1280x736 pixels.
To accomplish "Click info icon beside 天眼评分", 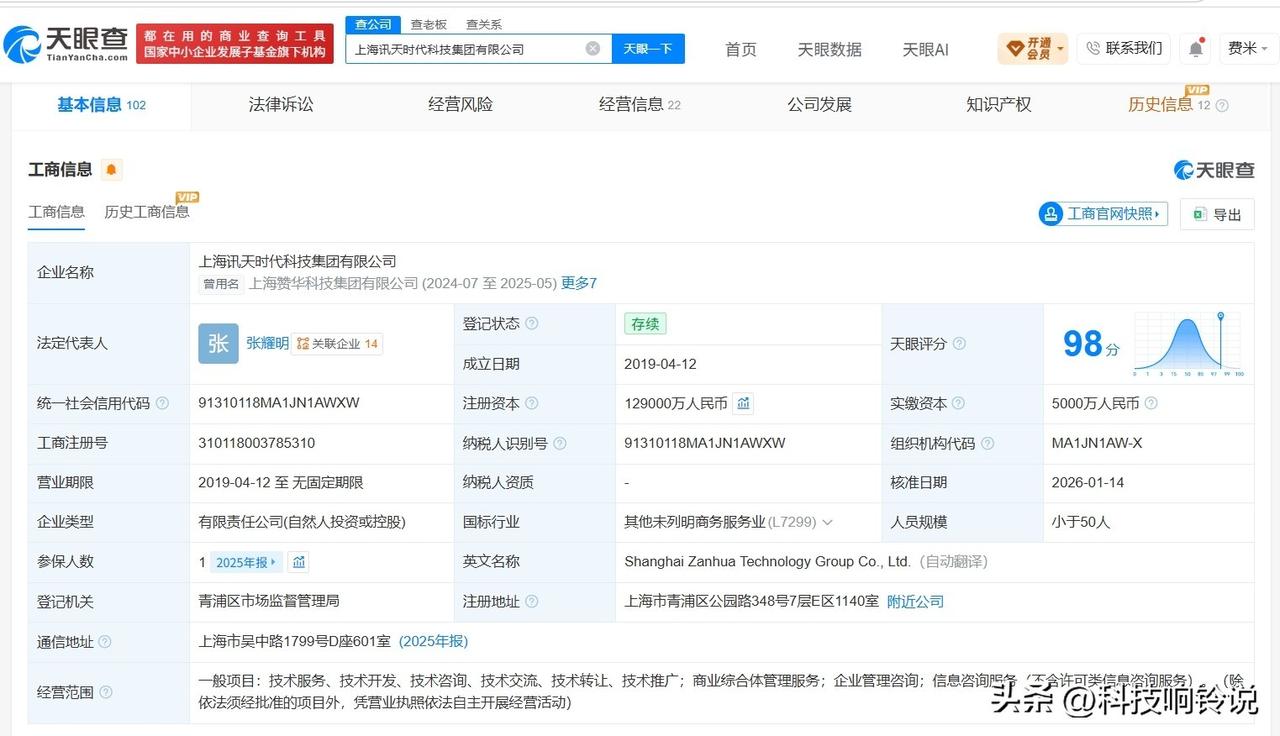I will [959, 343].
